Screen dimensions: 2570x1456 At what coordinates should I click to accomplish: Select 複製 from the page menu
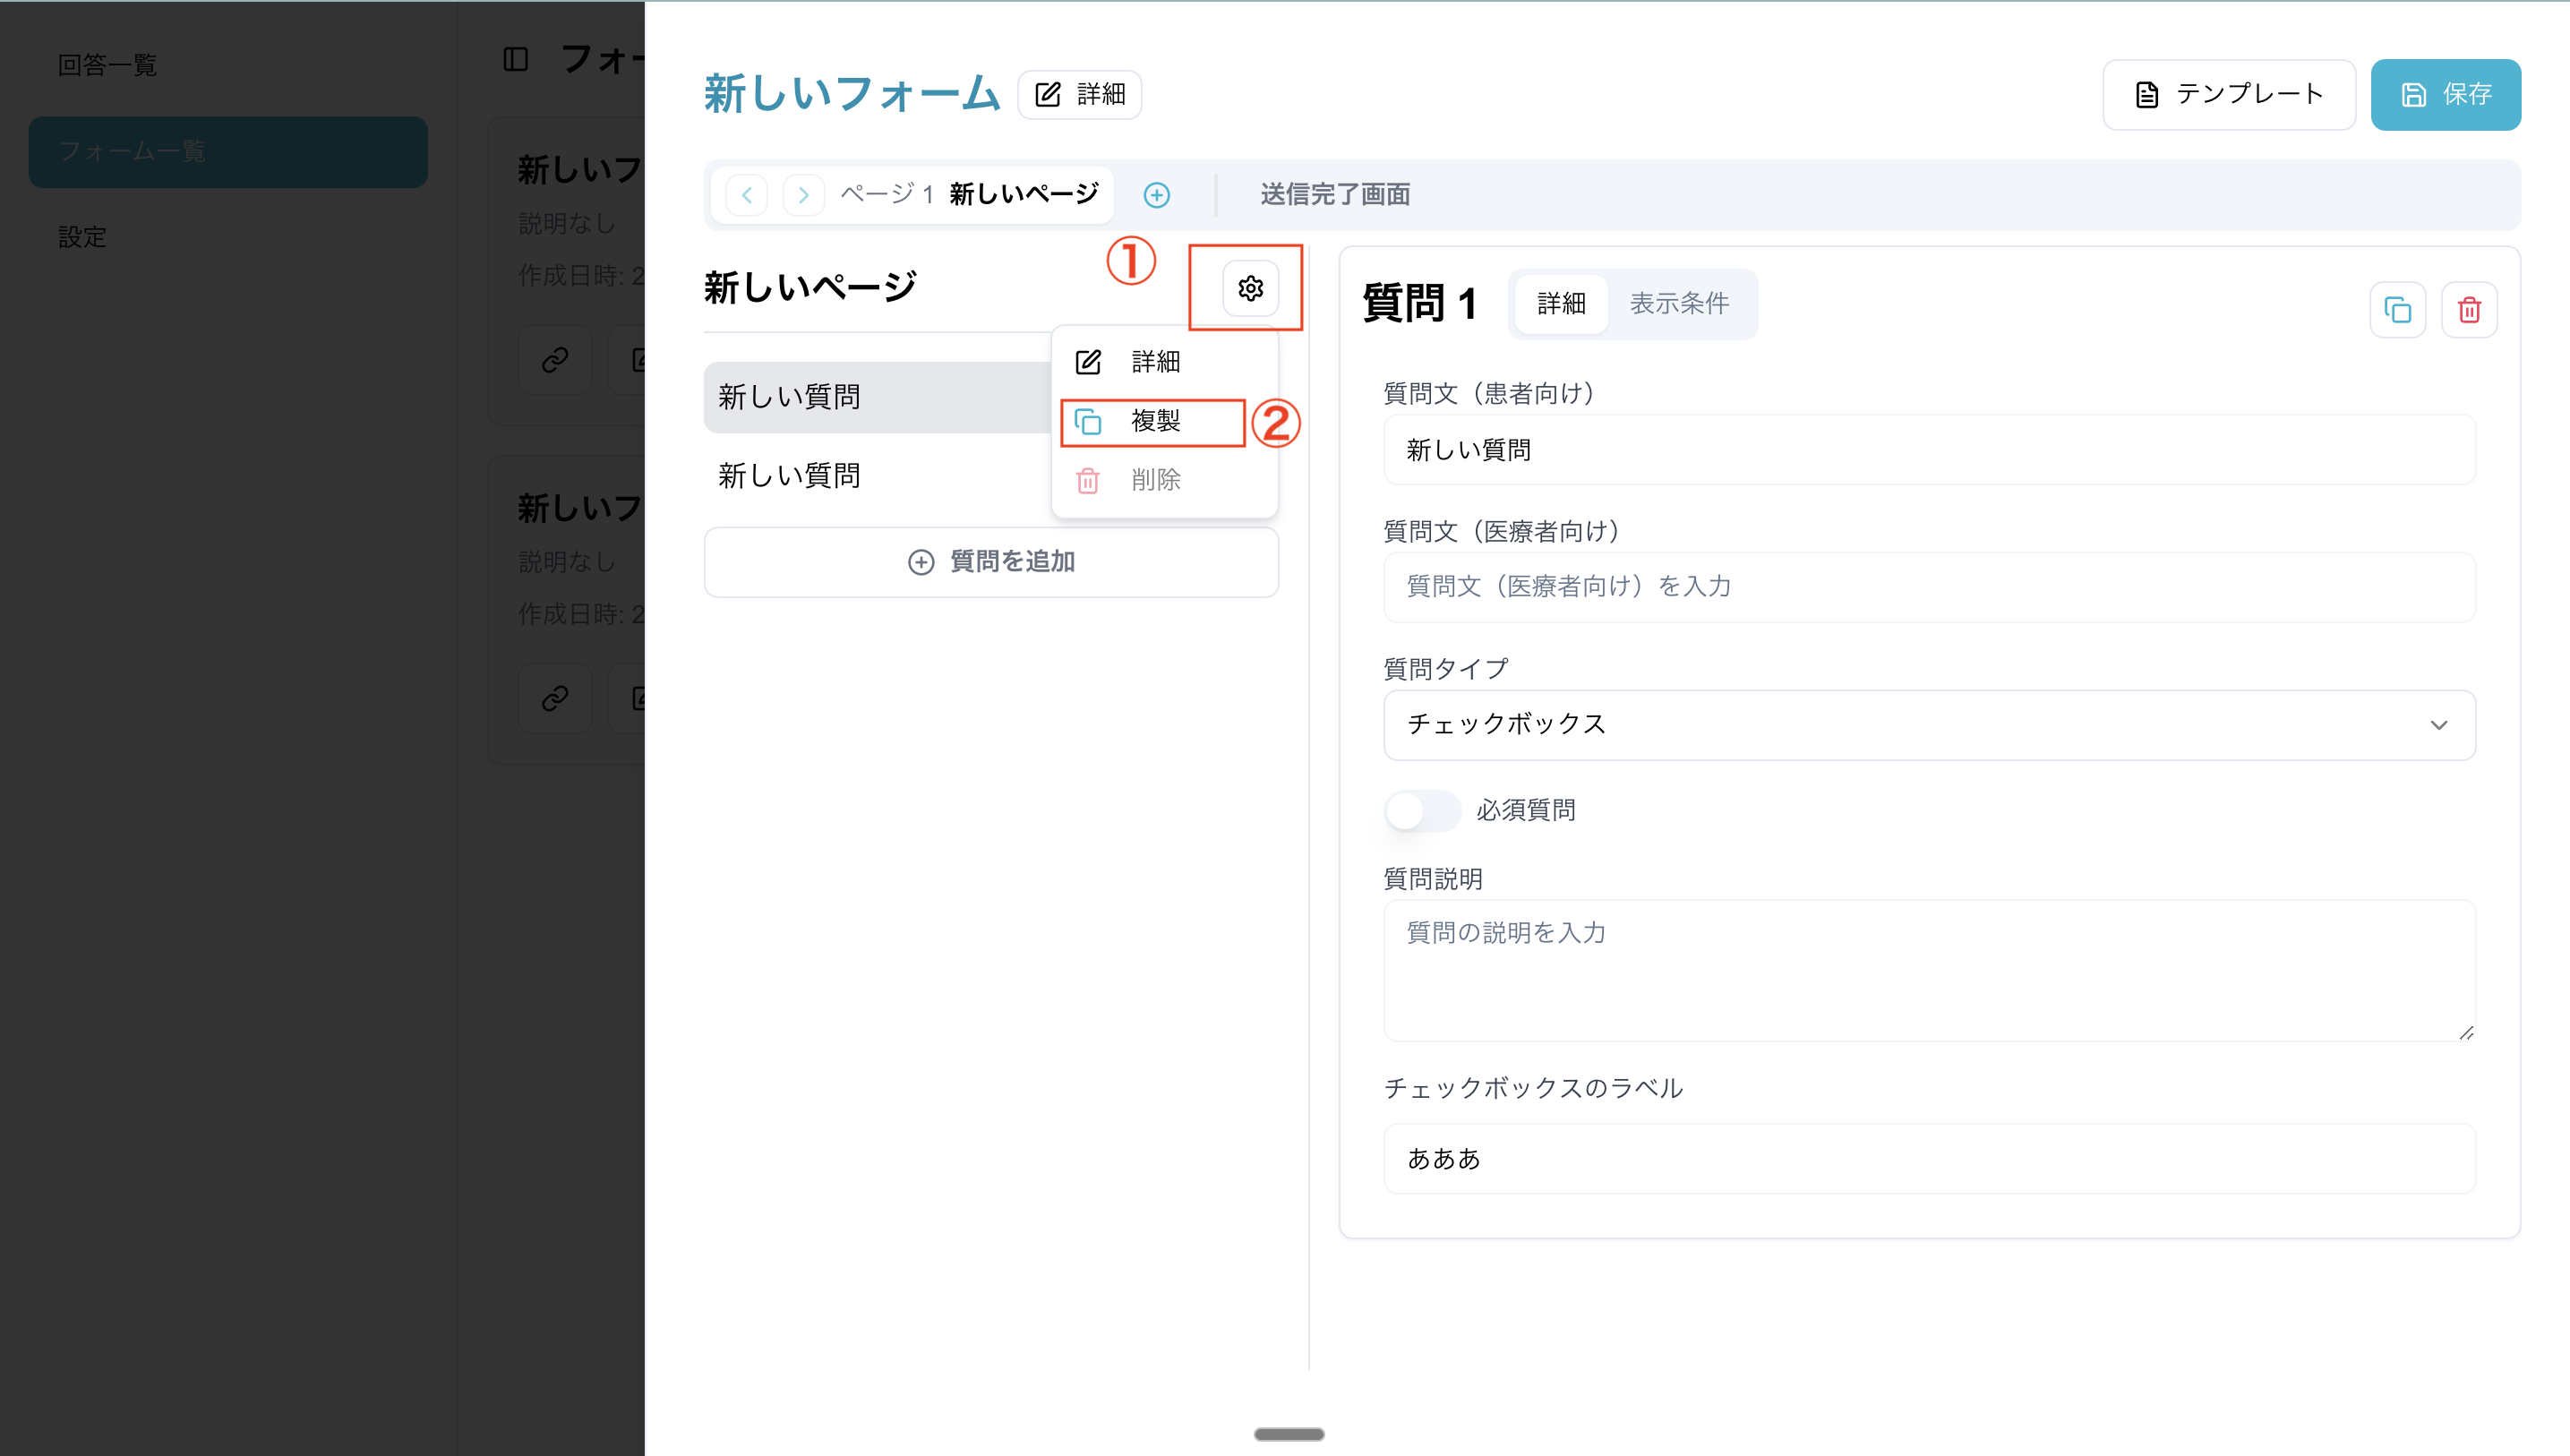(x=1154, y=421)
